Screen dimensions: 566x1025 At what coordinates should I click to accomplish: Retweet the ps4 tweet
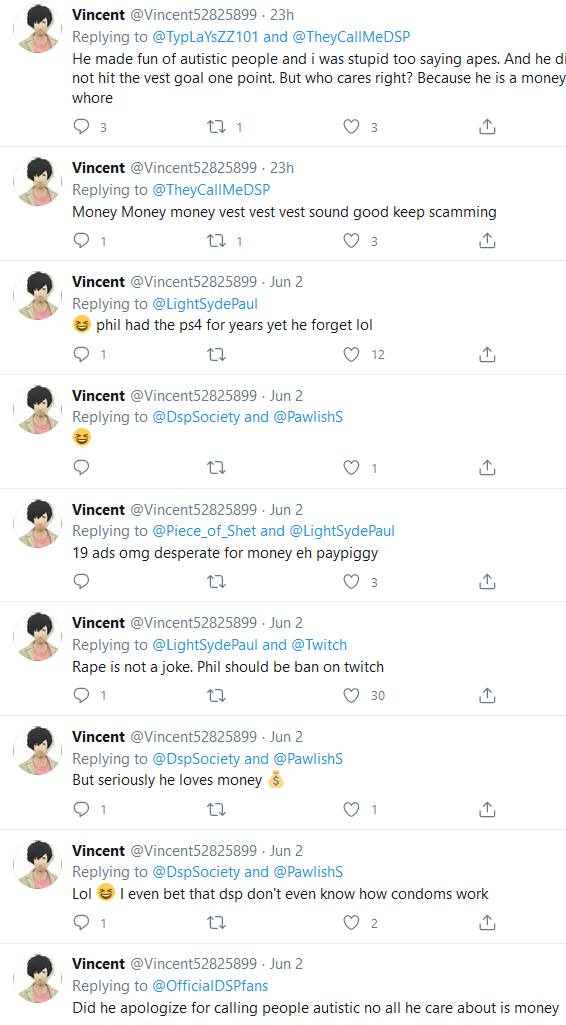point(216,354)
